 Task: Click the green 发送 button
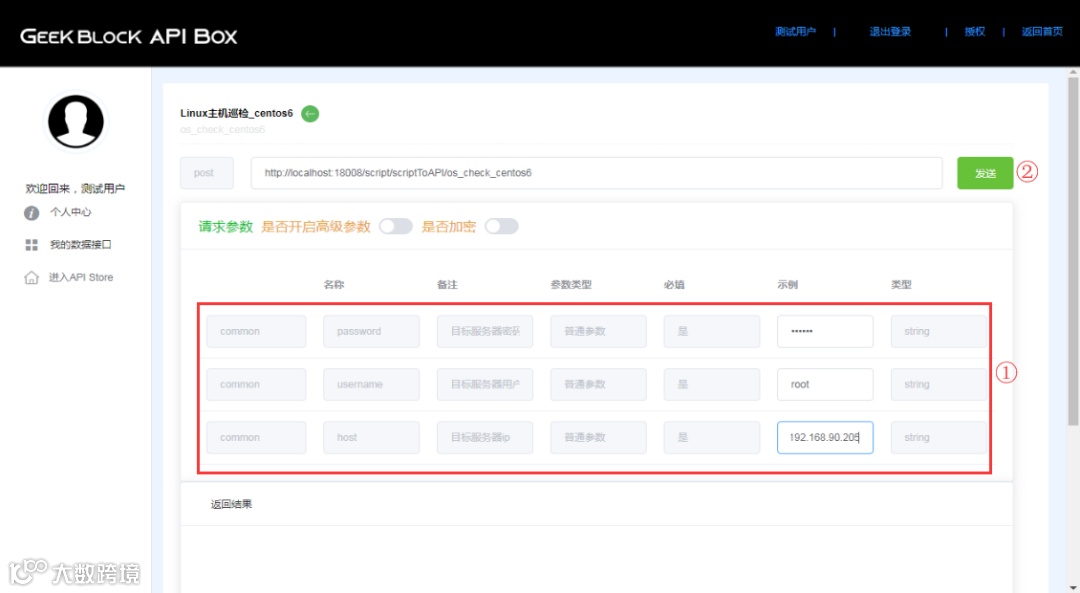[x=985, y=173]
